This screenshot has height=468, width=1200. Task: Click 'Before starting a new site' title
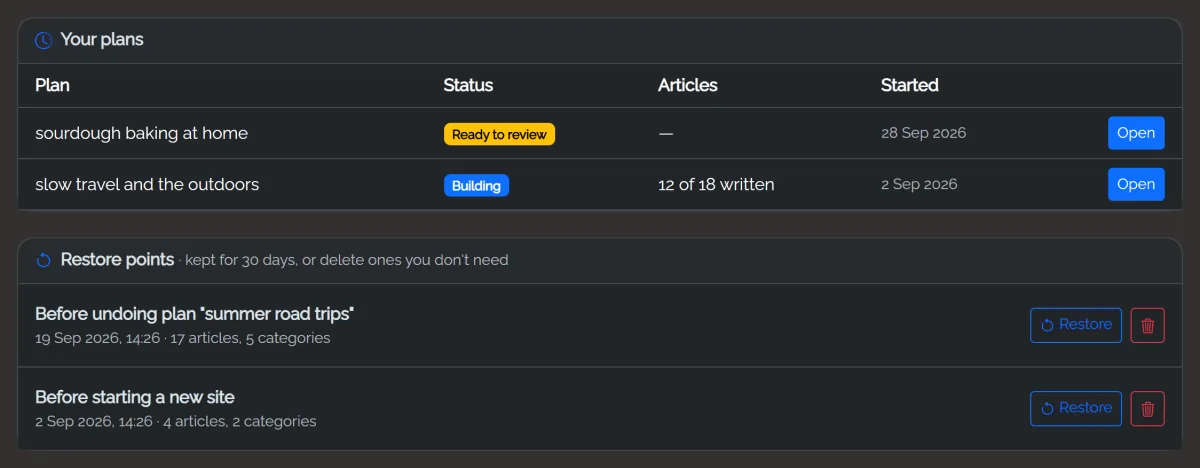pyautogui.click(x=135, y=397)
